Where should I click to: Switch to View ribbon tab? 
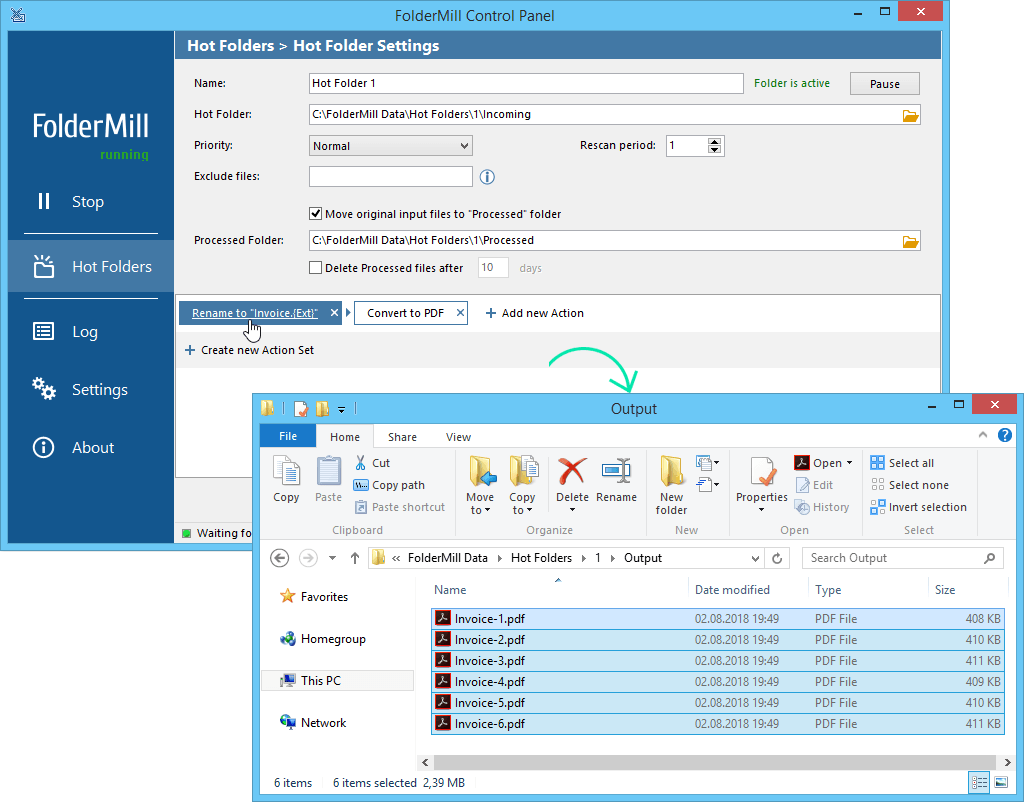pos(458,437)
